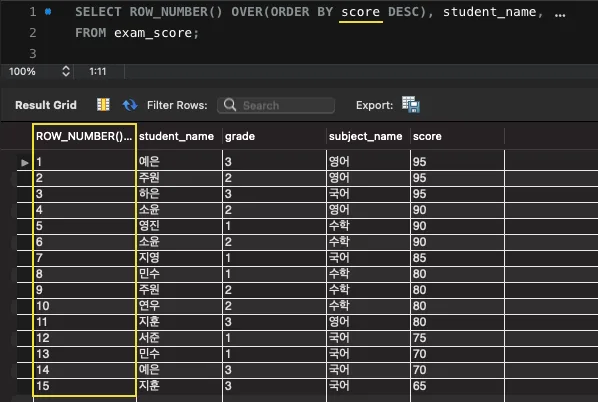The height and width of the screenshot is (402, 598).
Task: Select row number cell 15
Action: tap(84, 386)
